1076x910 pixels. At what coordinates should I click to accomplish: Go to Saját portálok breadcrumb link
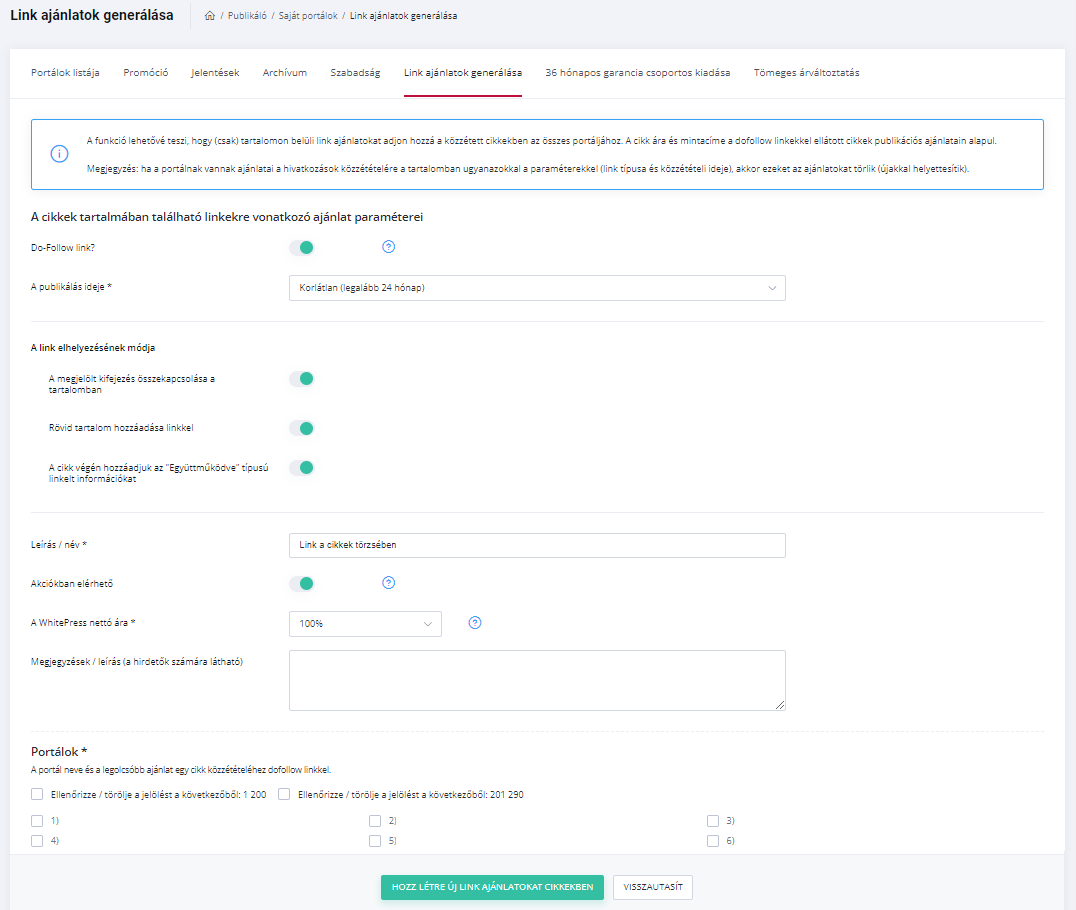click(308, 16)
